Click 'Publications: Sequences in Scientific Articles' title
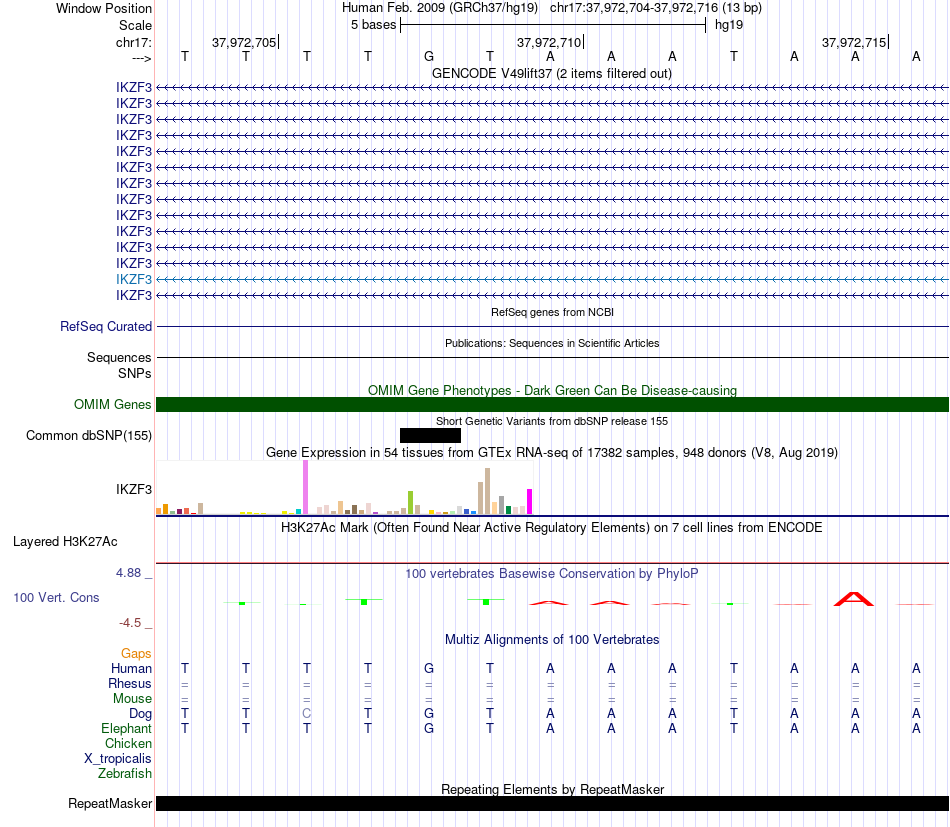 [x=552, y=343]
